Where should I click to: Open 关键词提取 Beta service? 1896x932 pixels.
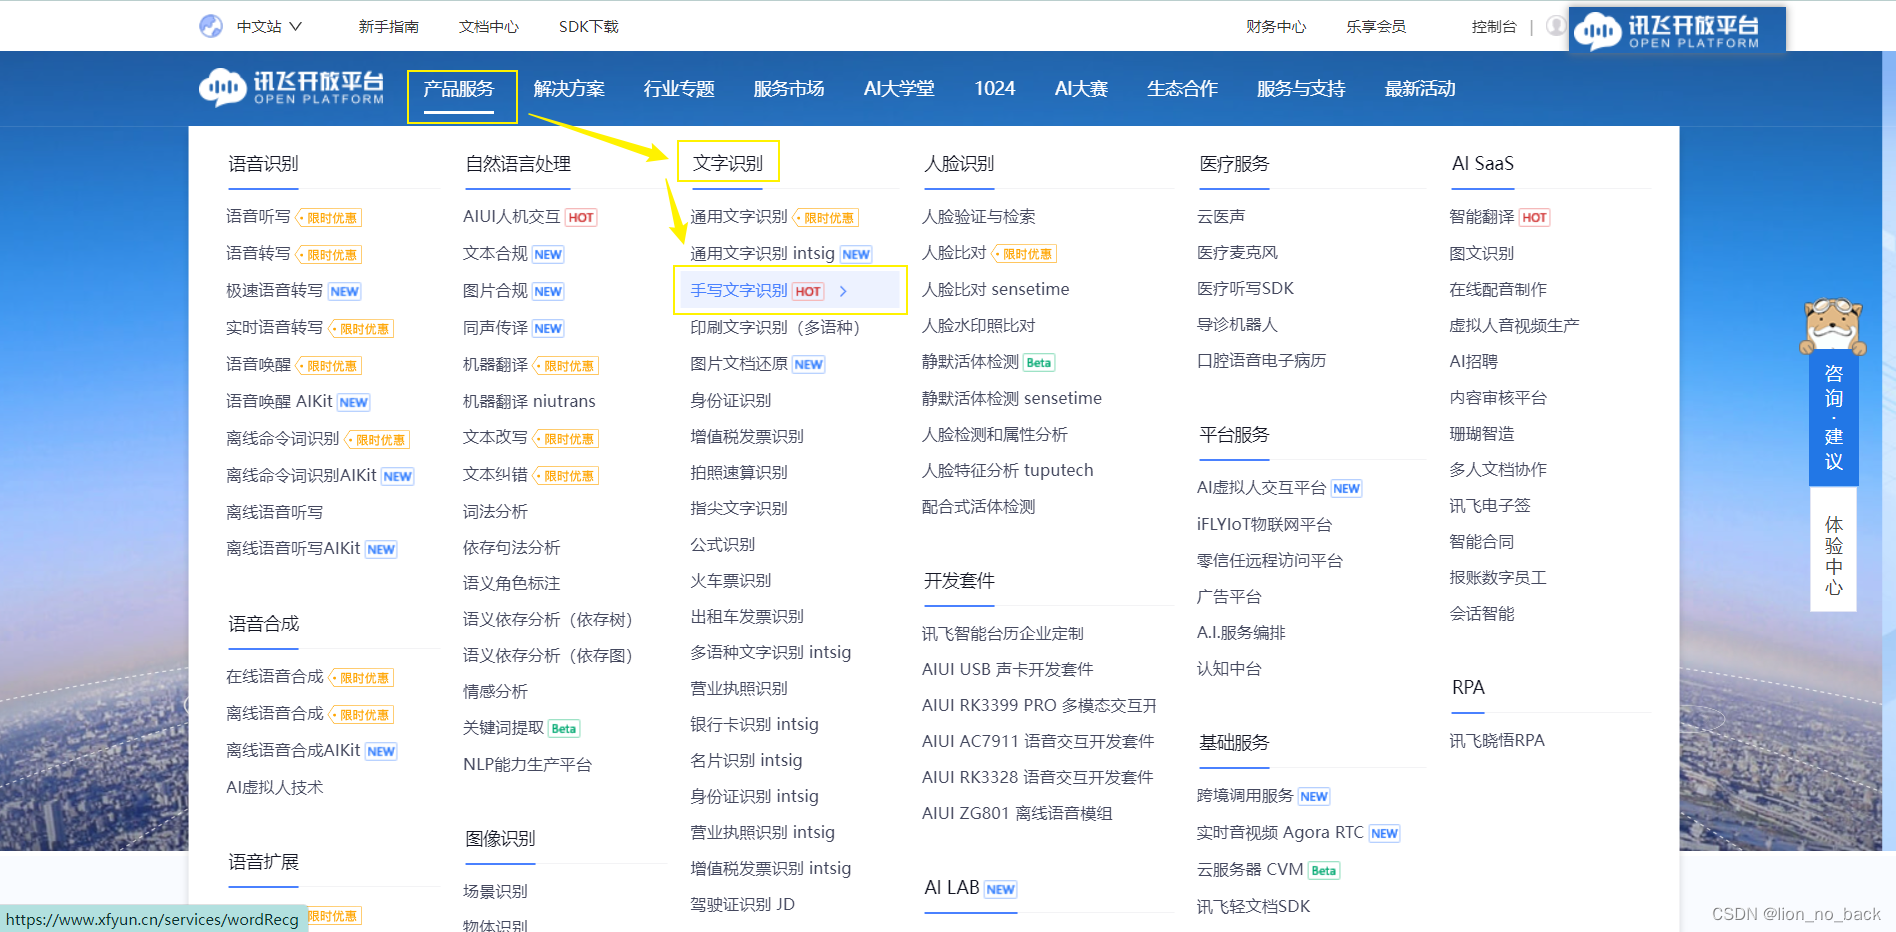point(504,728)
